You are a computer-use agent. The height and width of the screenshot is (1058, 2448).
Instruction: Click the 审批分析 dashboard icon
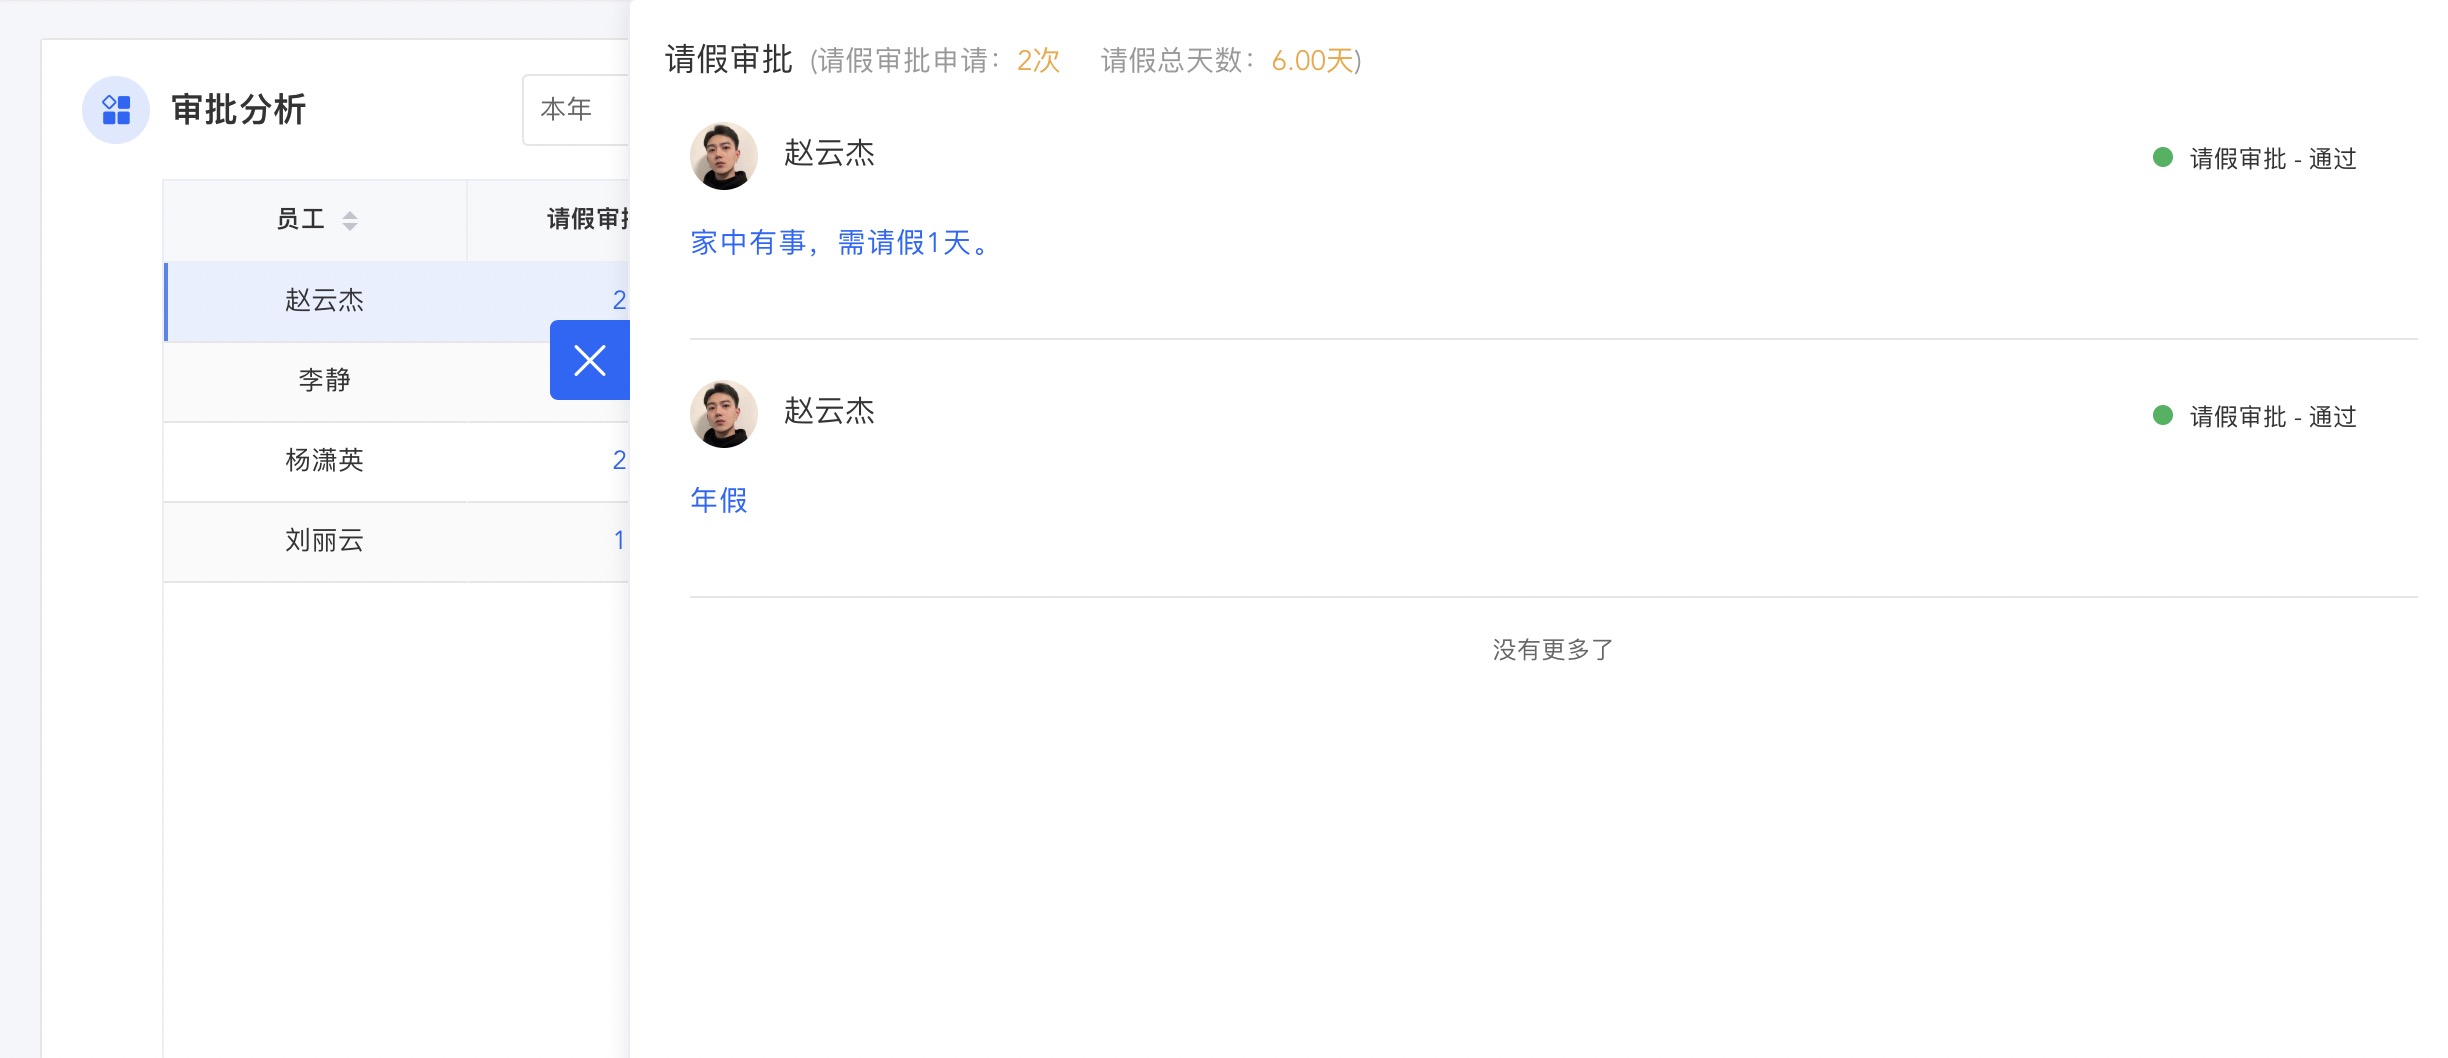point(116,110)
